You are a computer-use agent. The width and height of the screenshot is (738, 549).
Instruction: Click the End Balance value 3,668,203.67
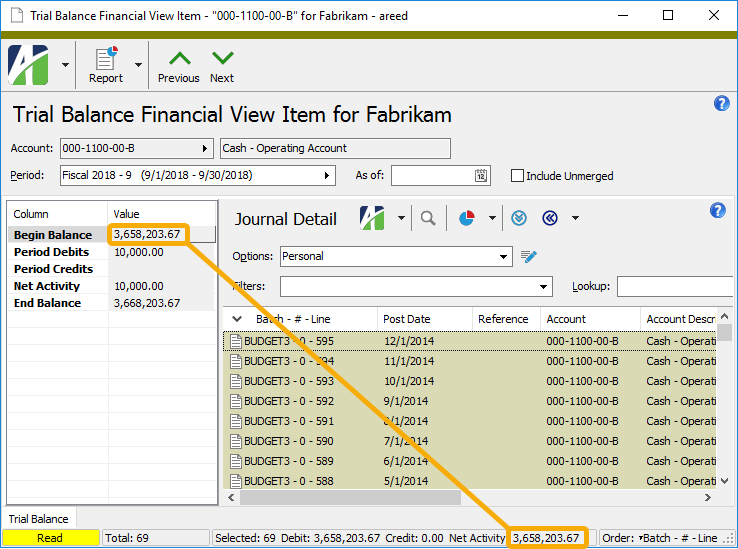147,303
